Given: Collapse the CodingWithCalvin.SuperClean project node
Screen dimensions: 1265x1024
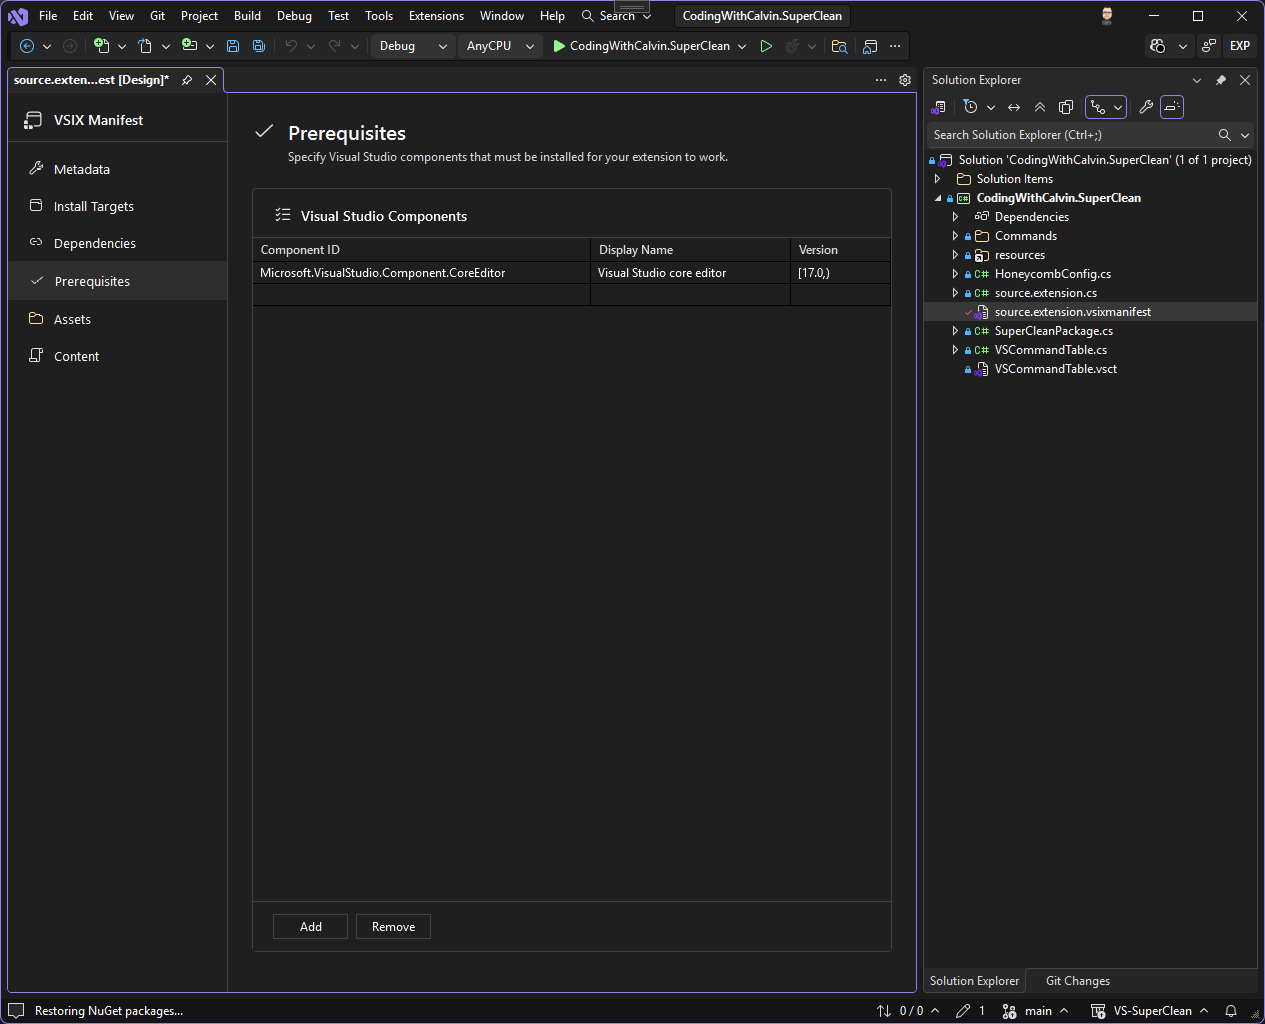Looking at the screenshot, I should pyautogui.click(x=938, y=198).
